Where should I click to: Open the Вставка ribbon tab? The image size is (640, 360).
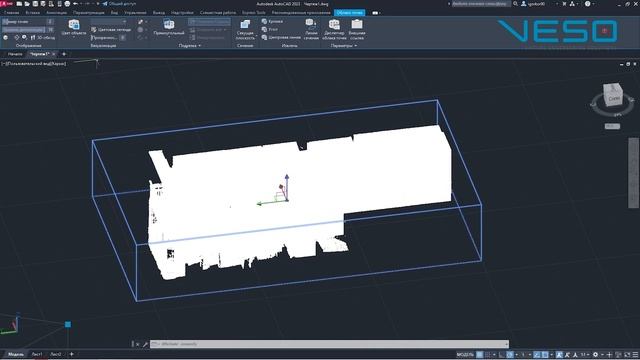[33, 13]
